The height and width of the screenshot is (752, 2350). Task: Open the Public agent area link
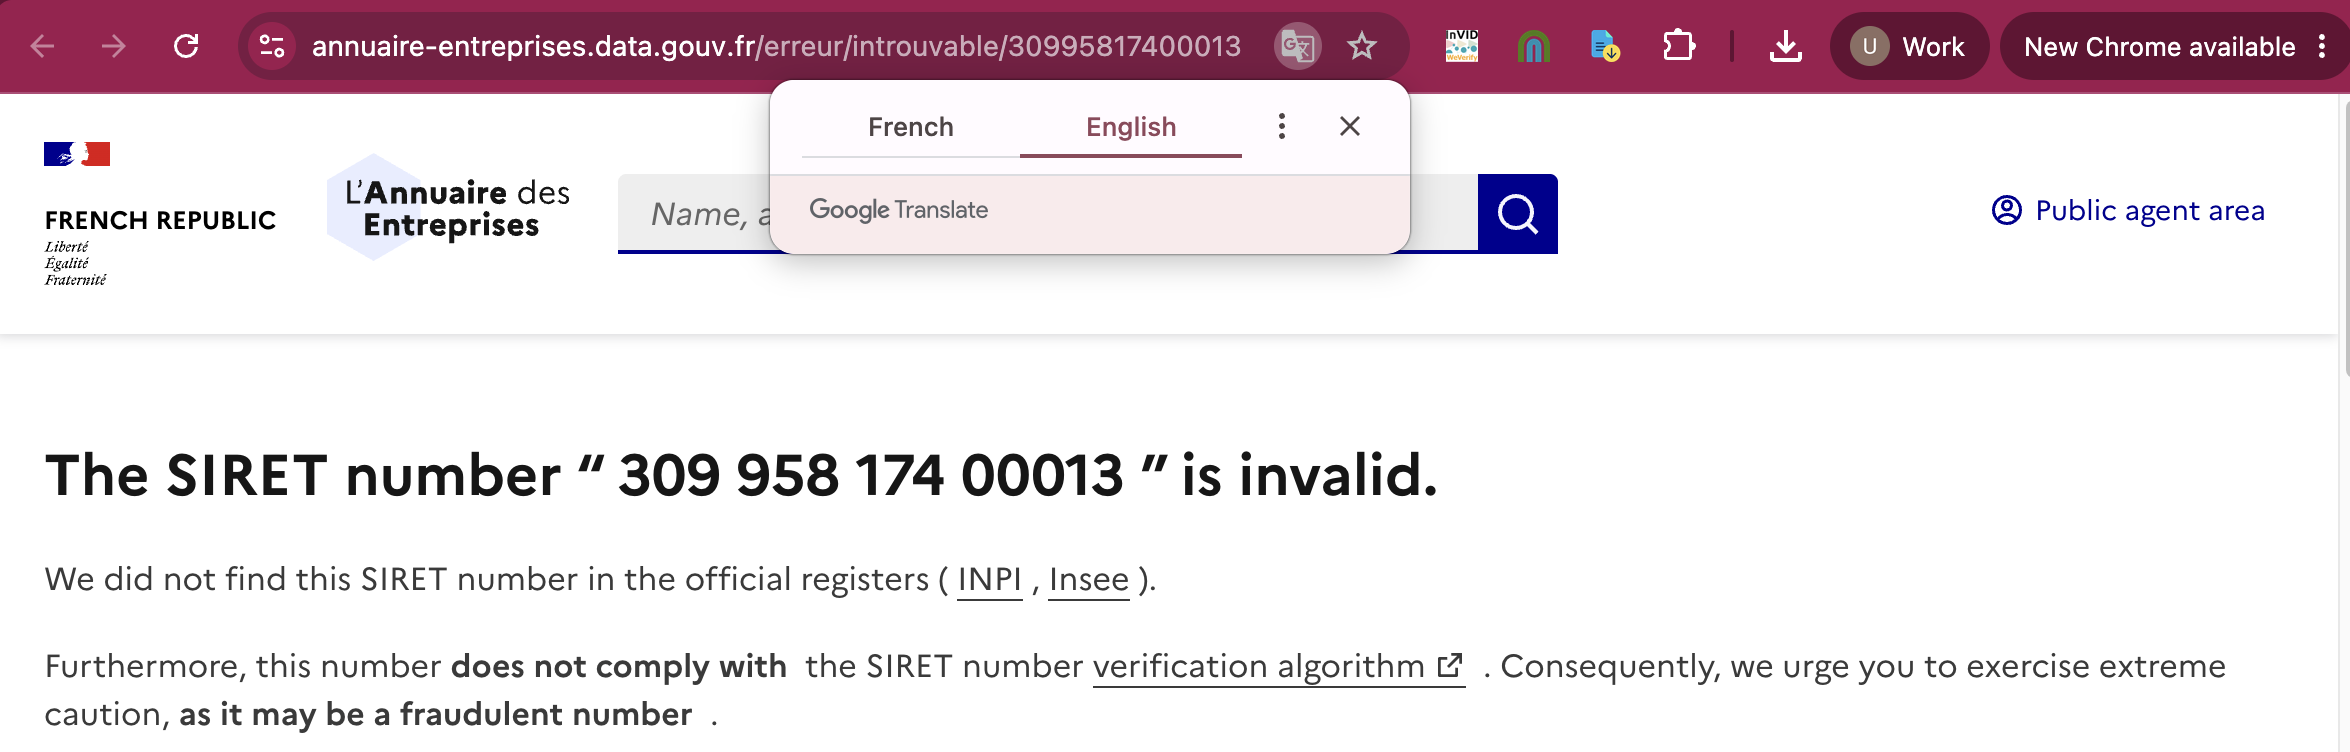(x=2128, y=211)
